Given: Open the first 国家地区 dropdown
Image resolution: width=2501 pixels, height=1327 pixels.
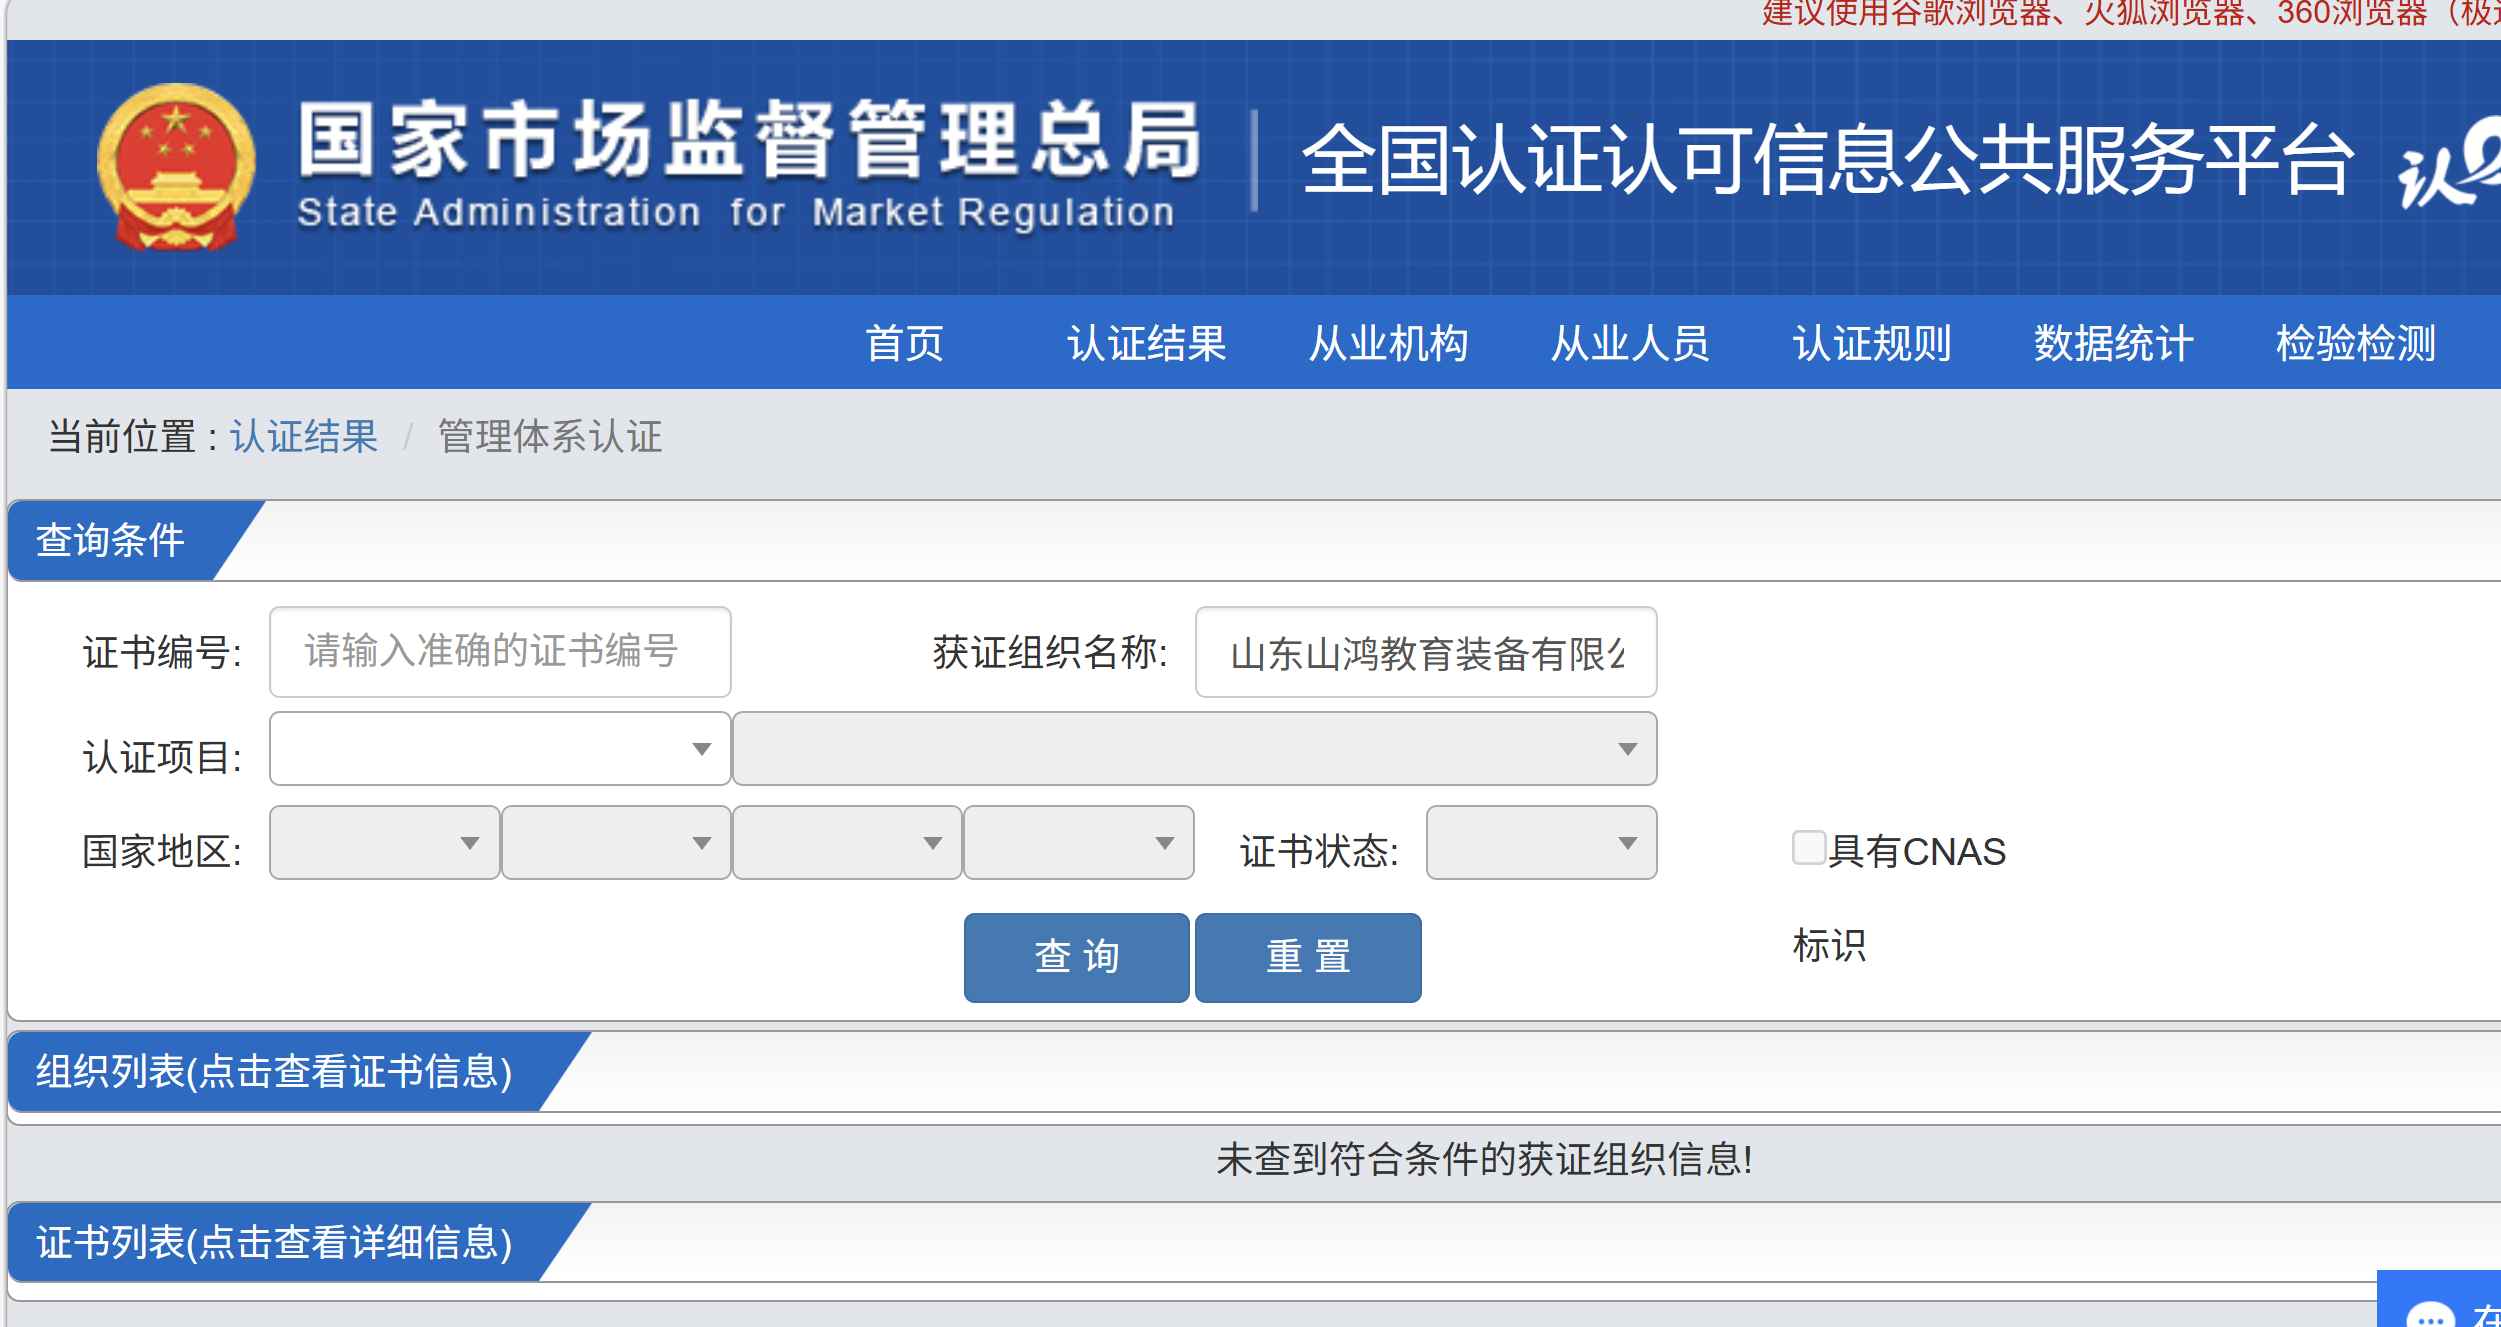Looking at the screenshot, I should coord(384,843).
